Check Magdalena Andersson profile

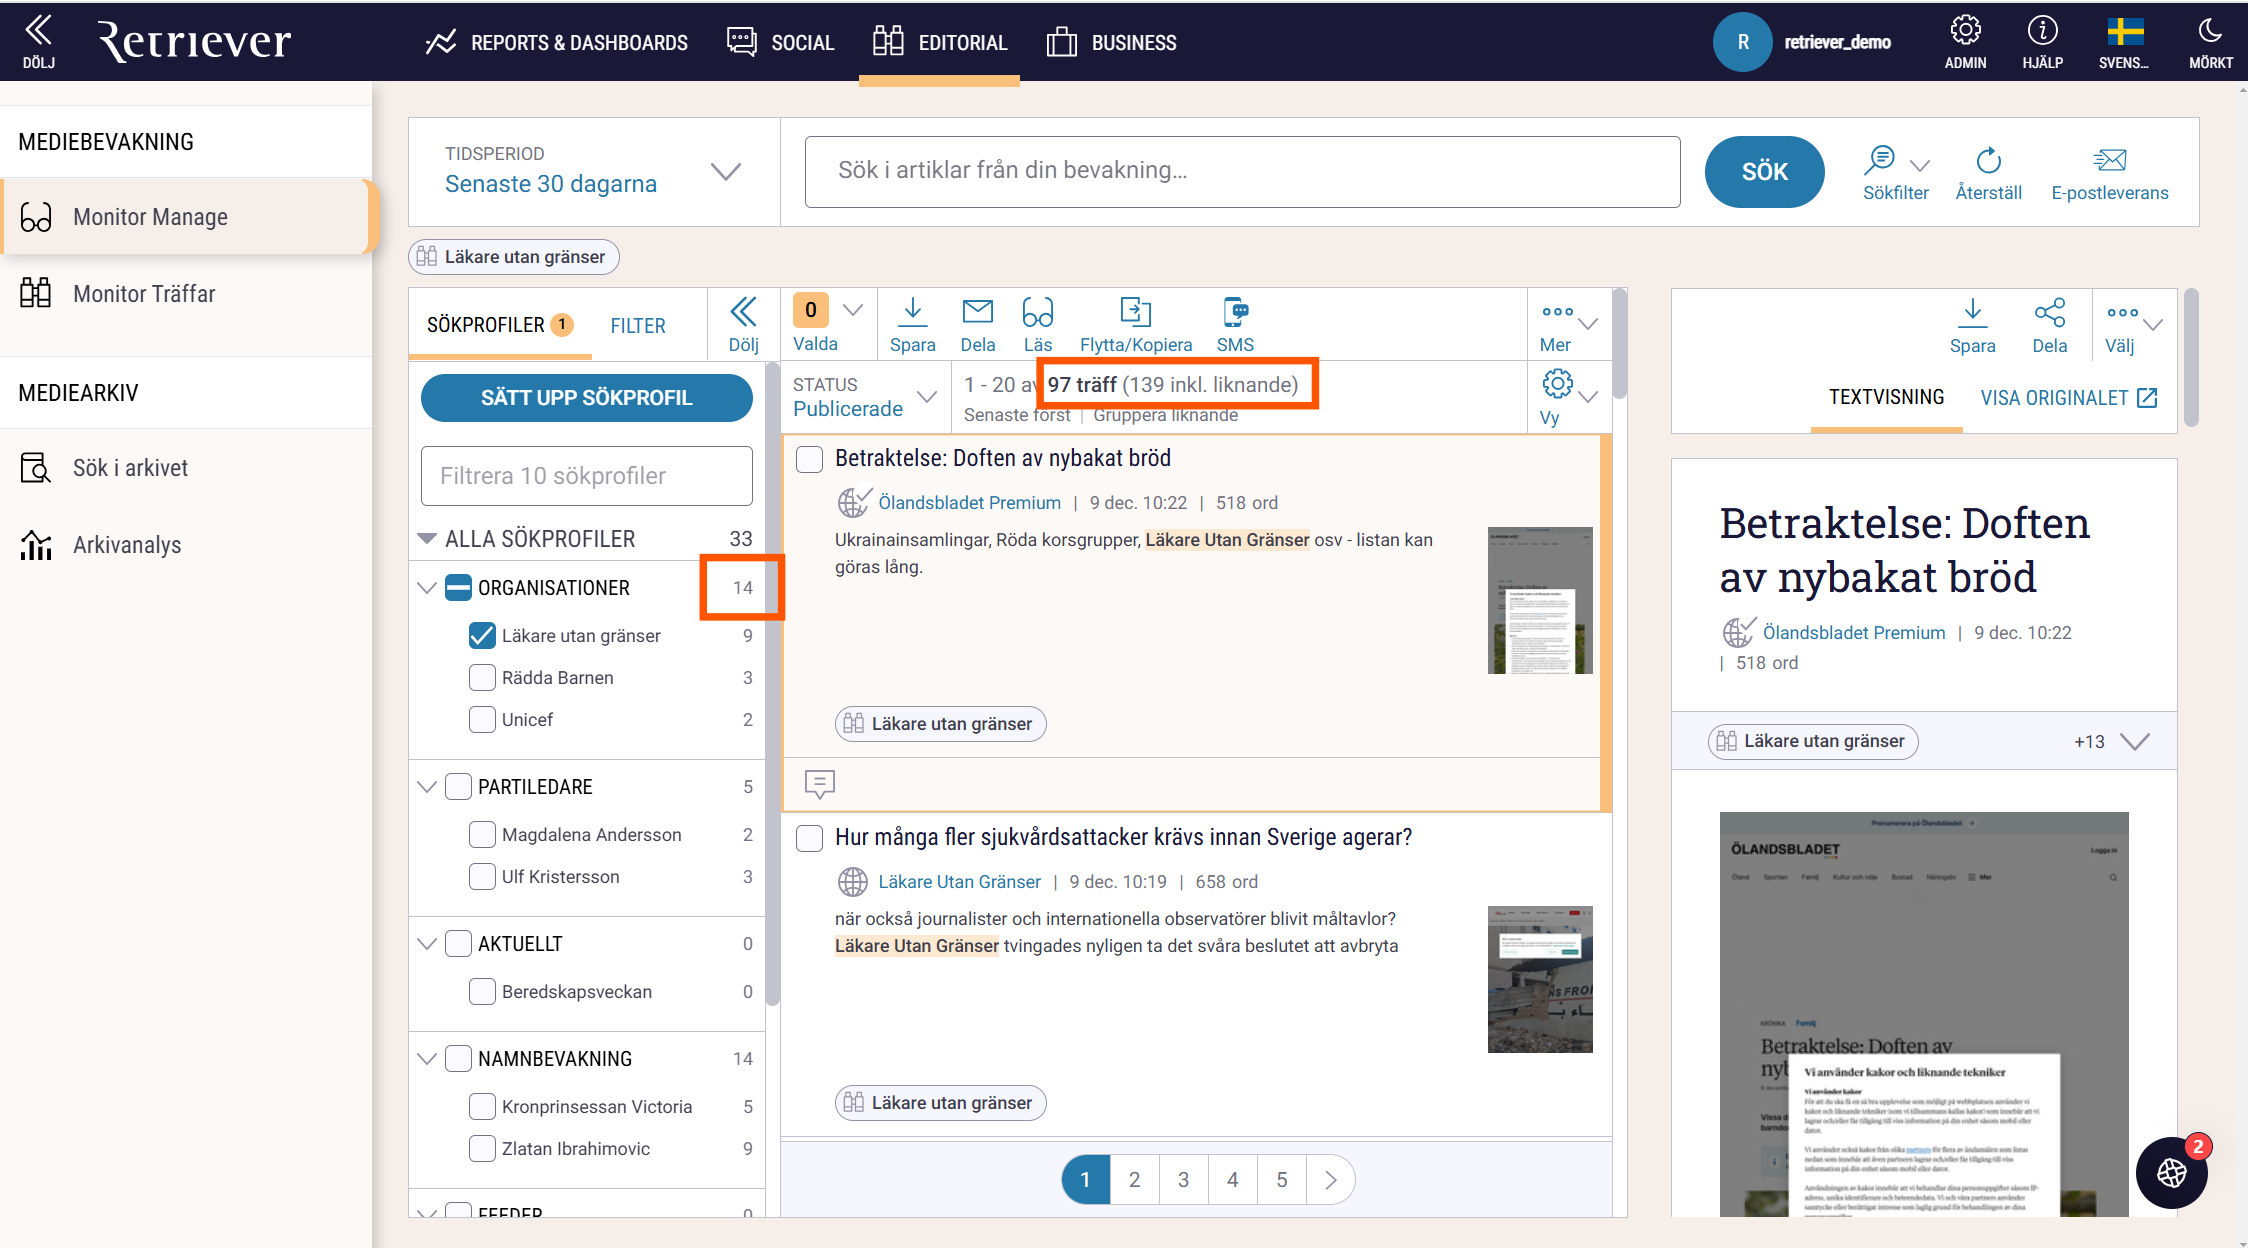(x=482, y=834)
